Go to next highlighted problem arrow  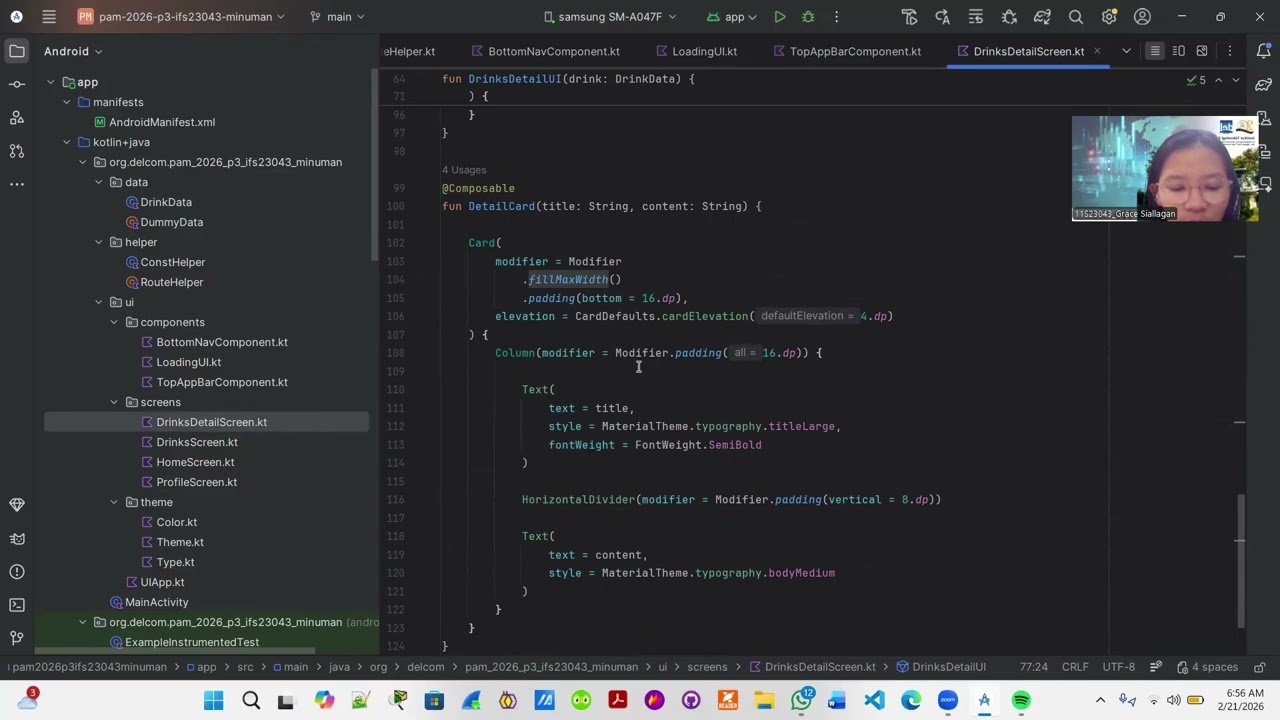point(1236,80)
